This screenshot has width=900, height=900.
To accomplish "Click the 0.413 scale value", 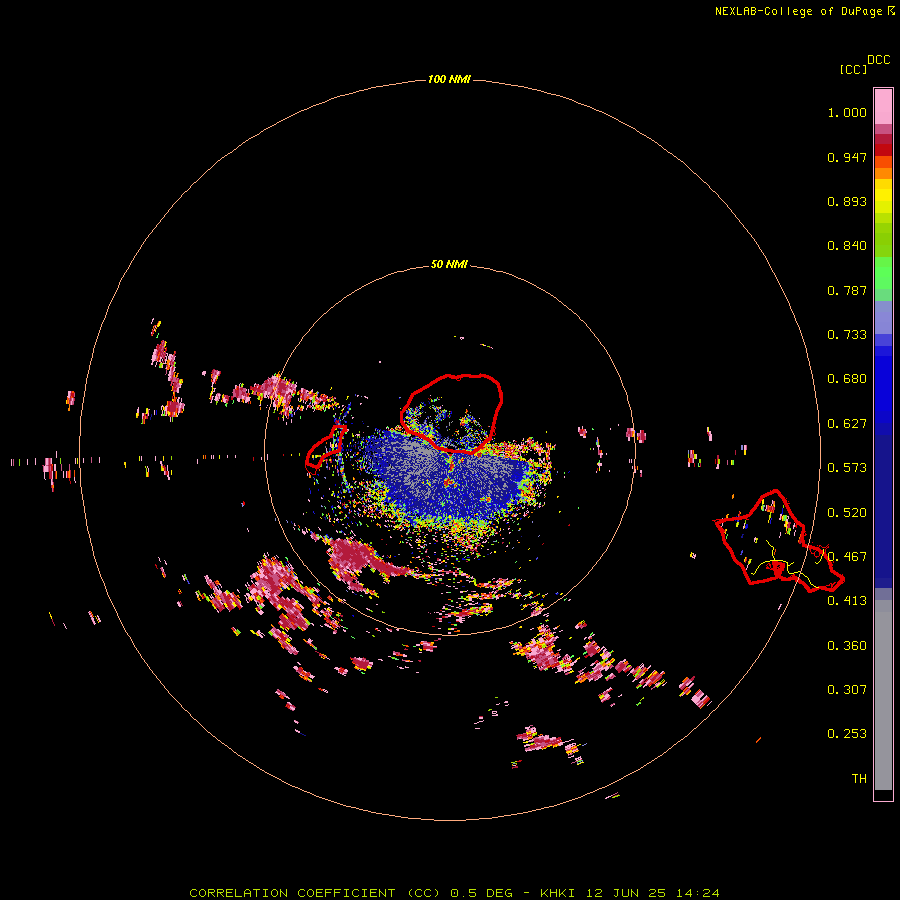I will [847, 601].
